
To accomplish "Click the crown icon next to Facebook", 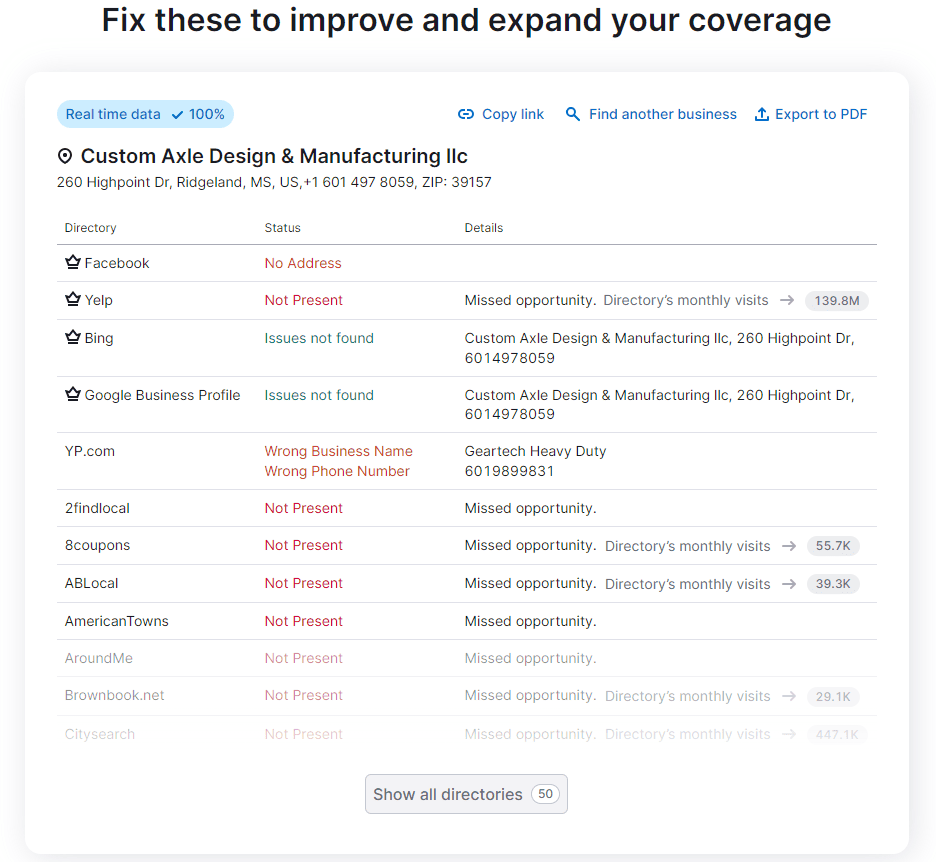I will [73, 262].
